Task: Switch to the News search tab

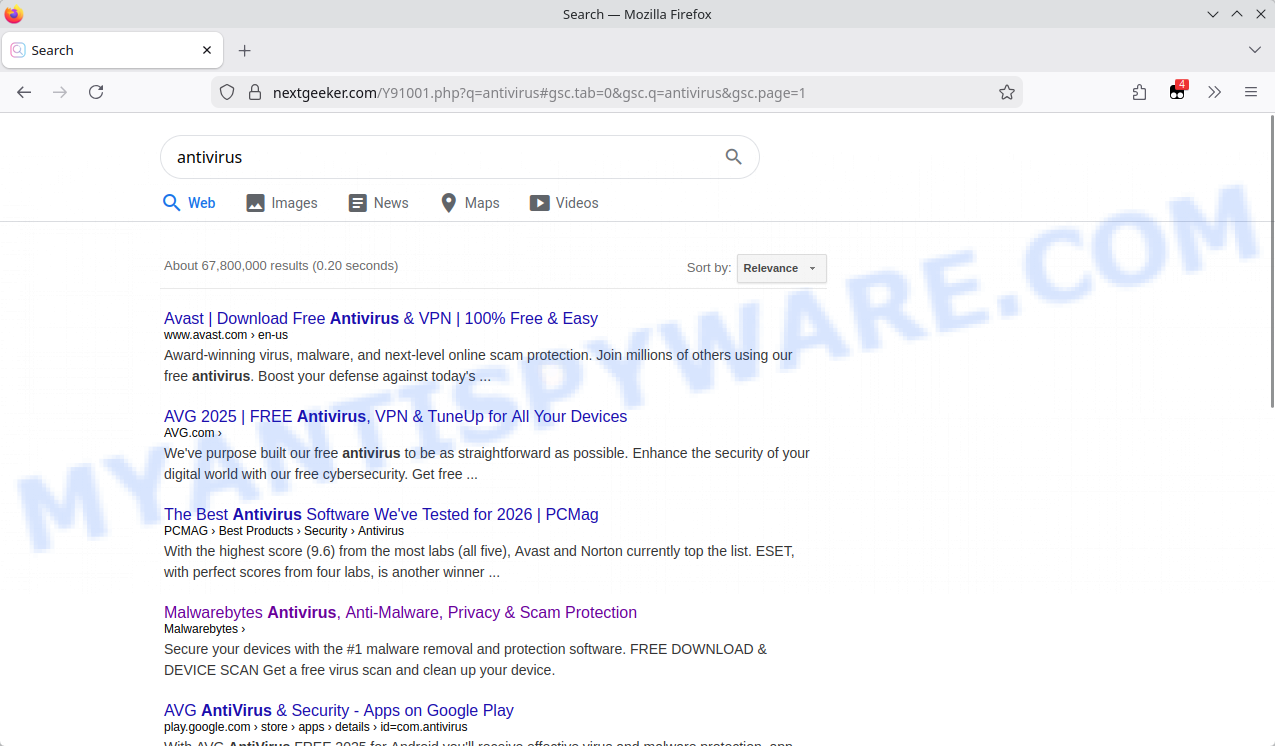Action: click(x=378, y=203)
